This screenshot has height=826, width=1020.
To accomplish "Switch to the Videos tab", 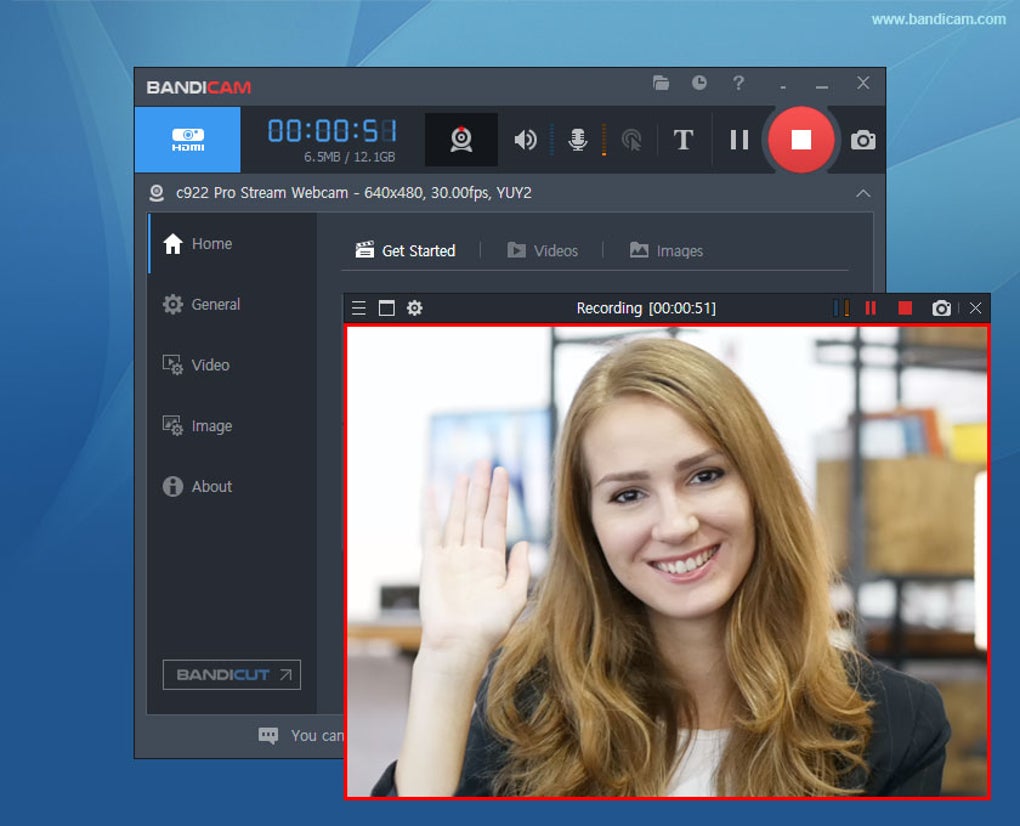I will click(543, 250).
